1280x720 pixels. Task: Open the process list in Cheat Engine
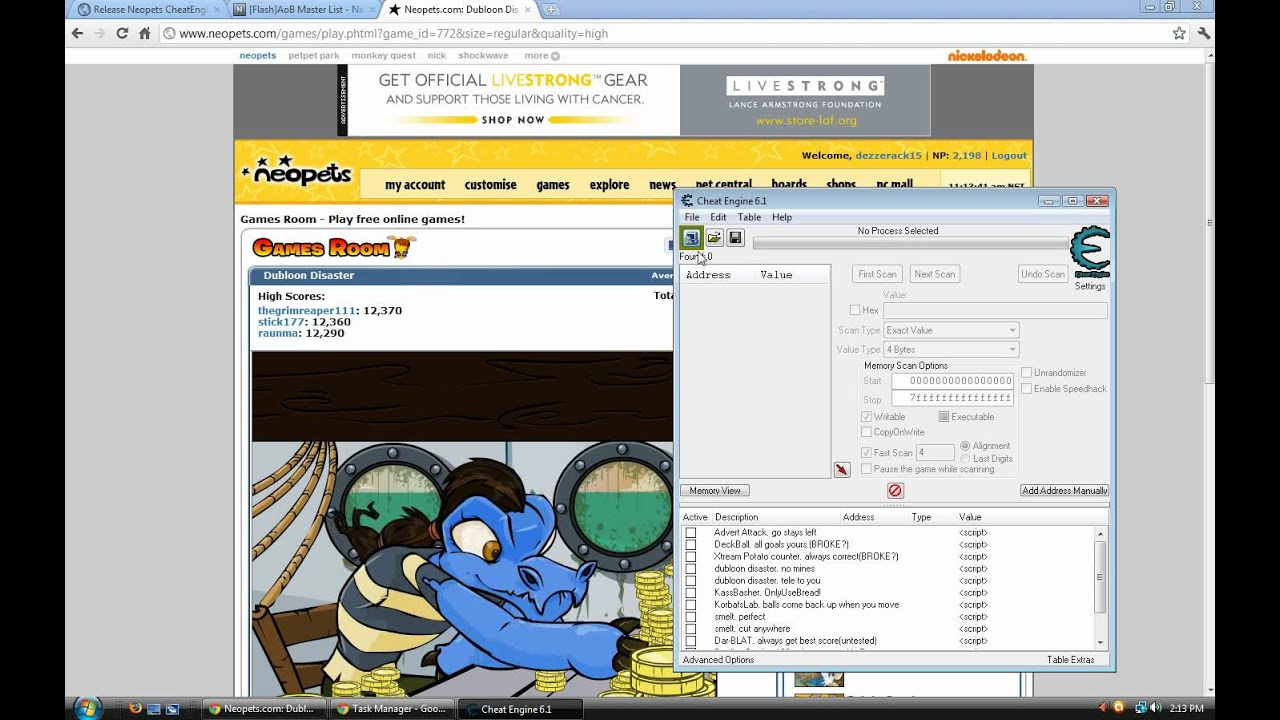[x=691, y=238]
